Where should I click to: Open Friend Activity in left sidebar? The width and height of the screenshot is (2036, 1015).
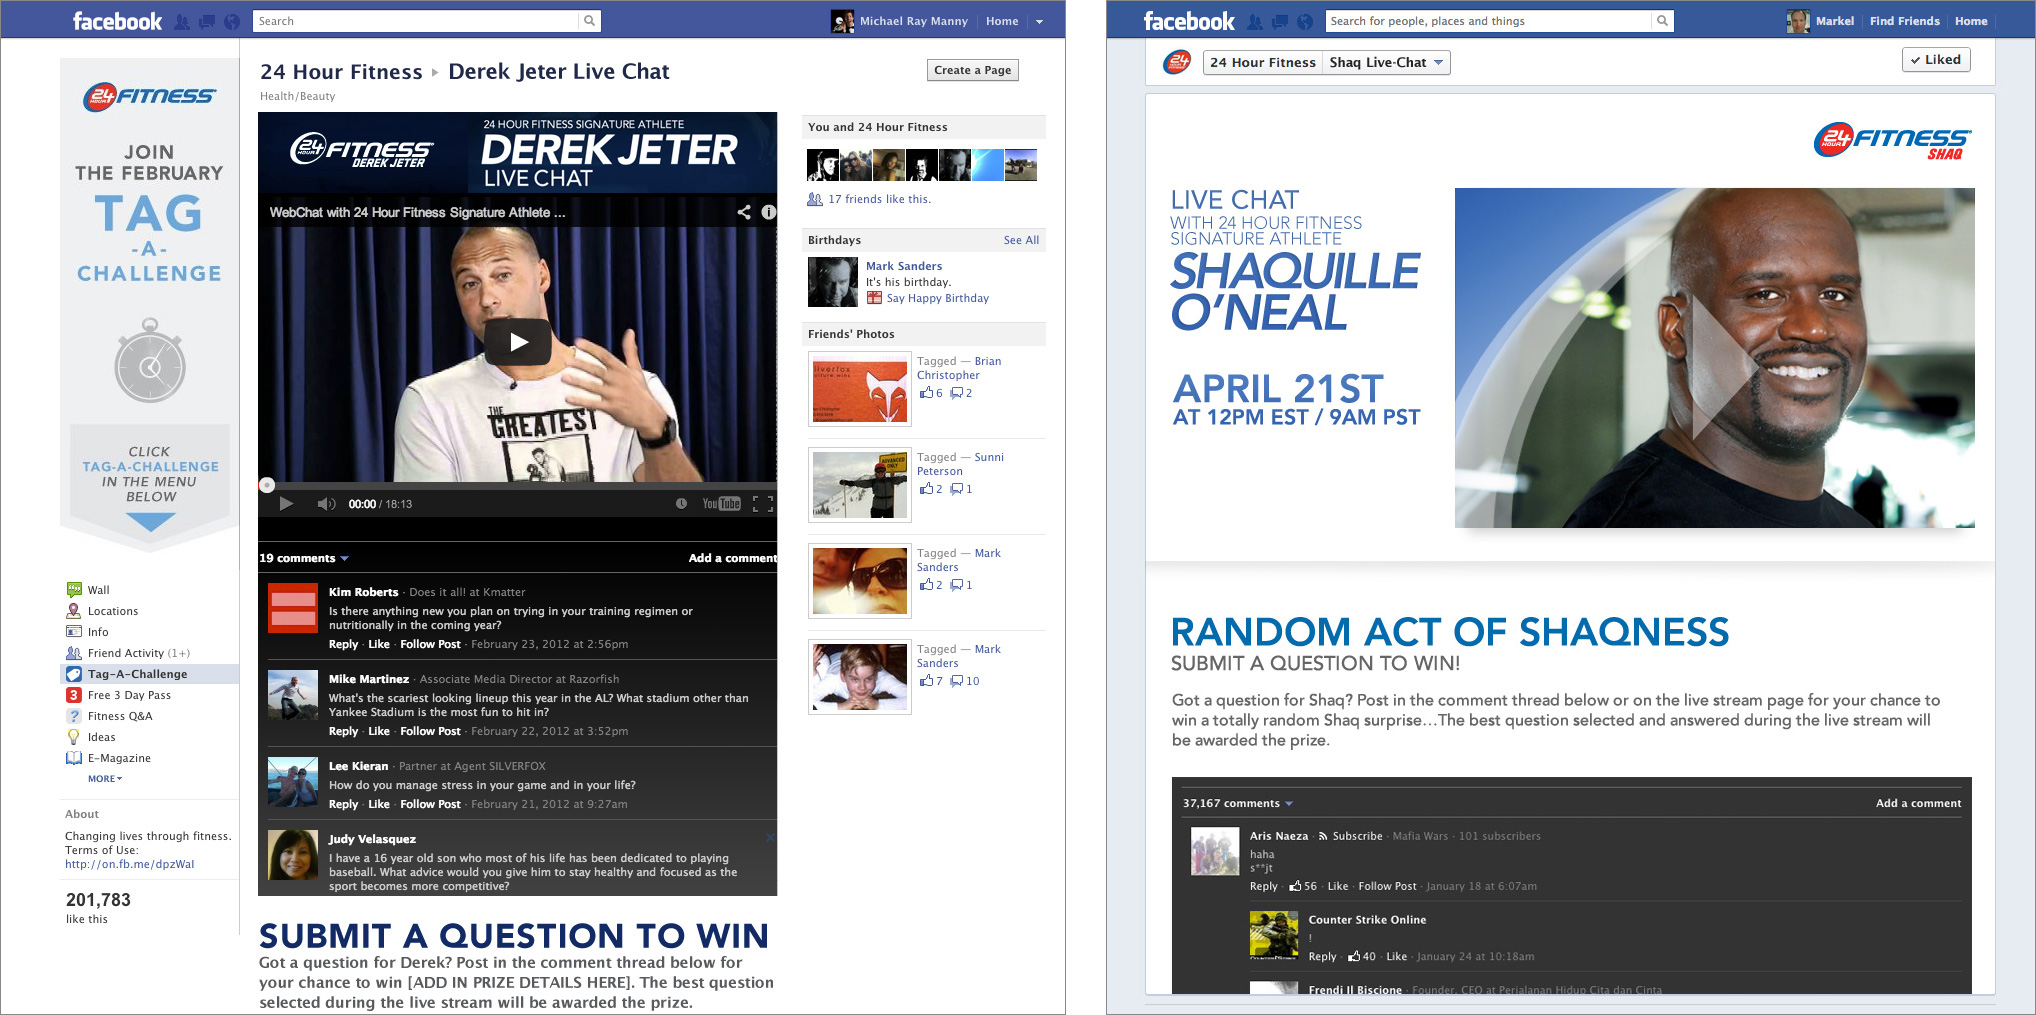point(128,653)
